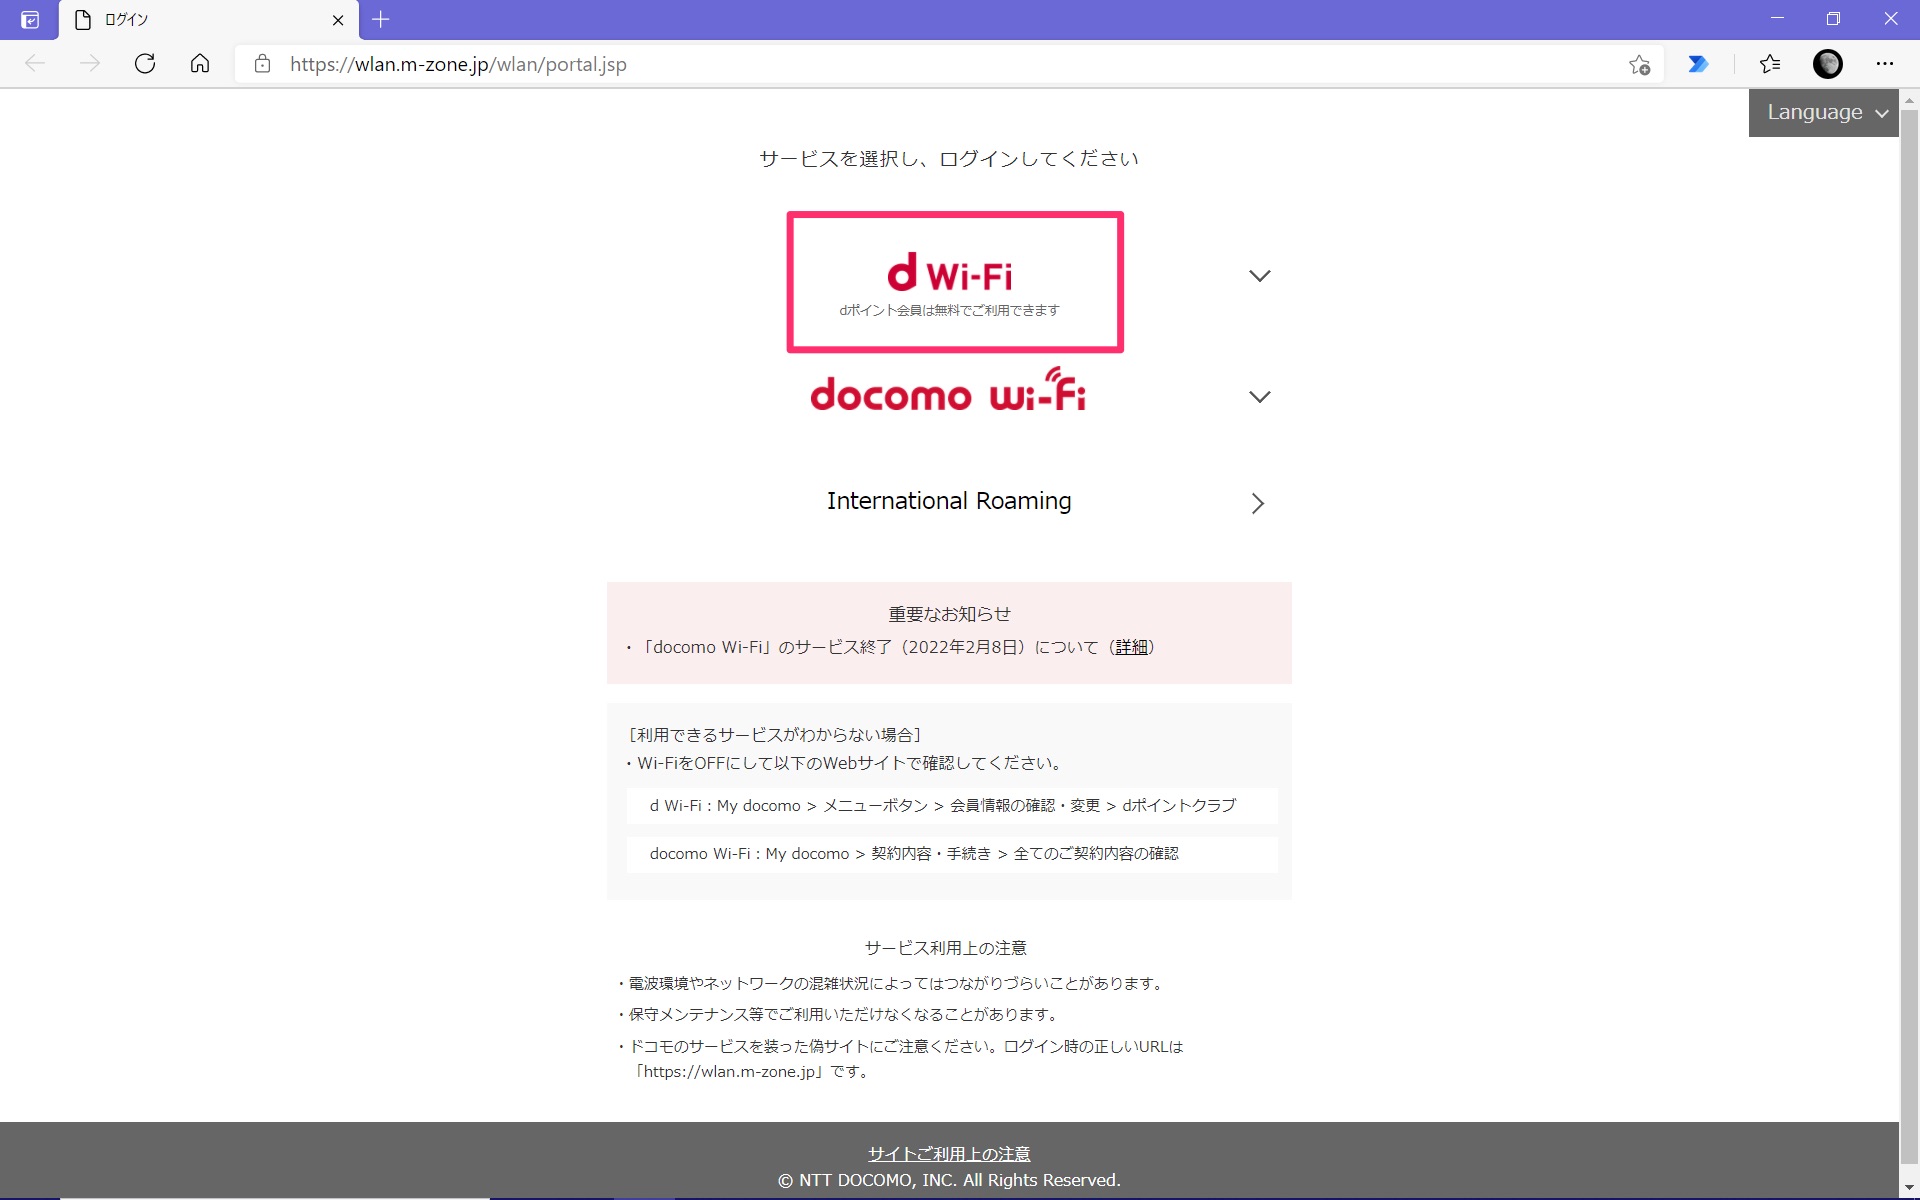Open the 詳細 link in the notice
This screenshot has height=1200, width=1920.
pos(1131,647)
